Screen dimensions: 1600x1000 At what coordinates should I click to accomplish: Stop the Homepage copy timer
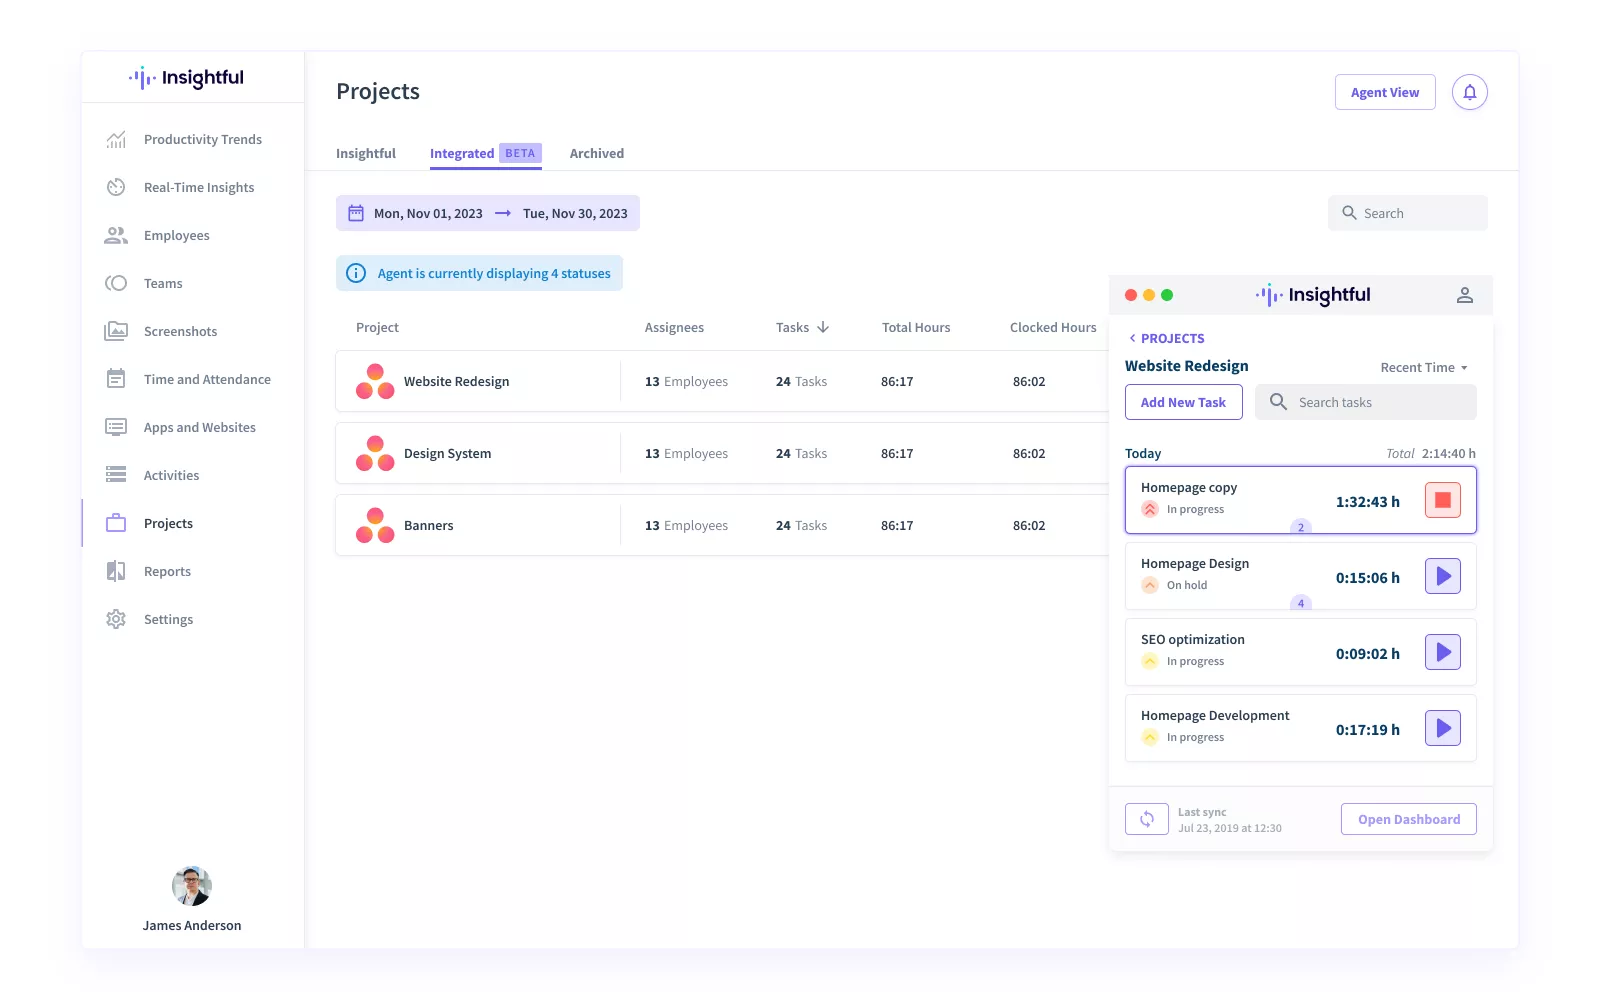(x=1442, y=500)
